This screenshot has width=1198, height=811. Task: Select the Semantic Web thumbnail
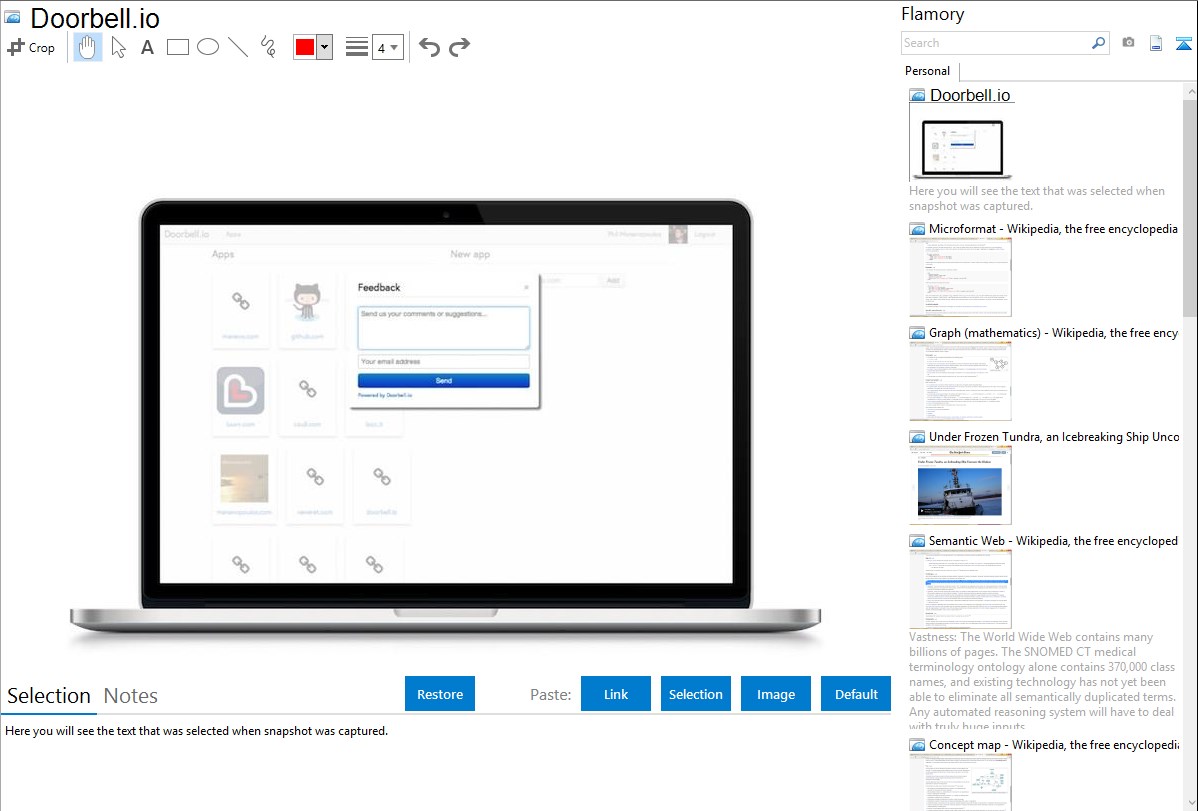click(x=960, y=589)
